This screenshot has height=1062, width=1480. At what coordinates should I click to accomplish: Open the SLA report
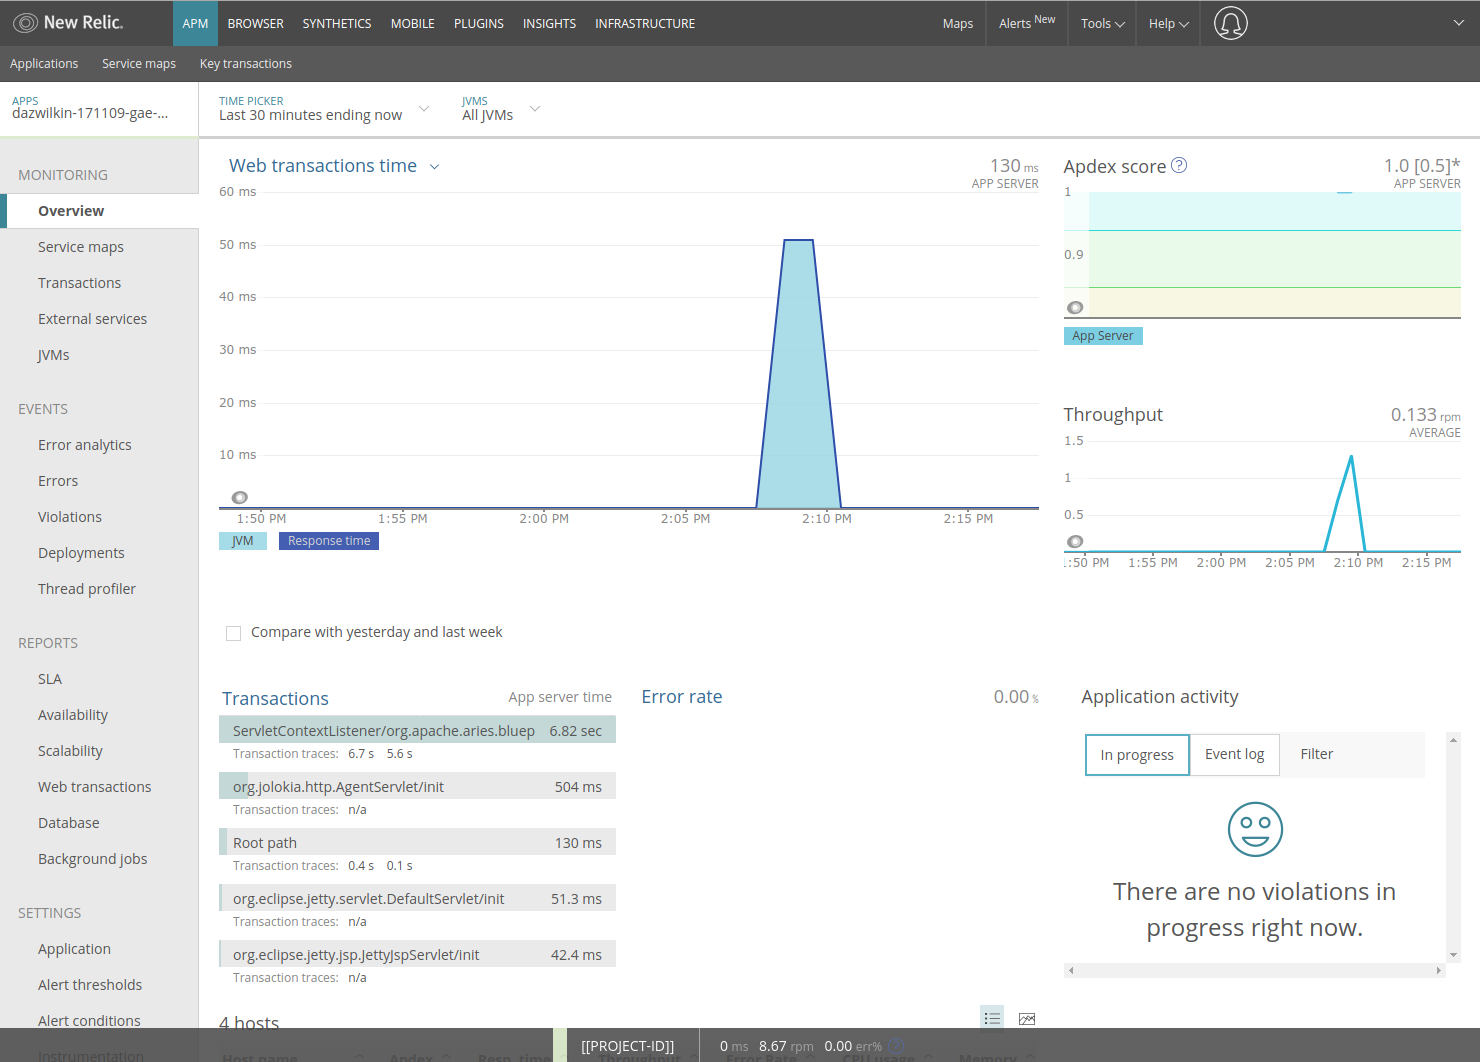point(50,679)
